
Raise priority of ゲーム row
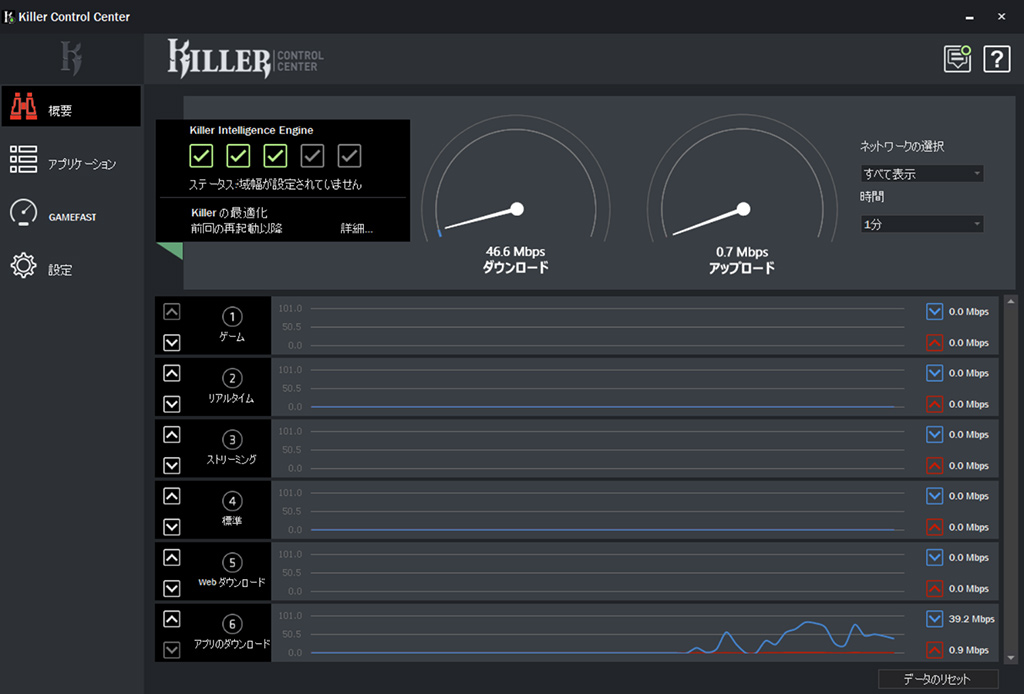(x=172, y=312)
